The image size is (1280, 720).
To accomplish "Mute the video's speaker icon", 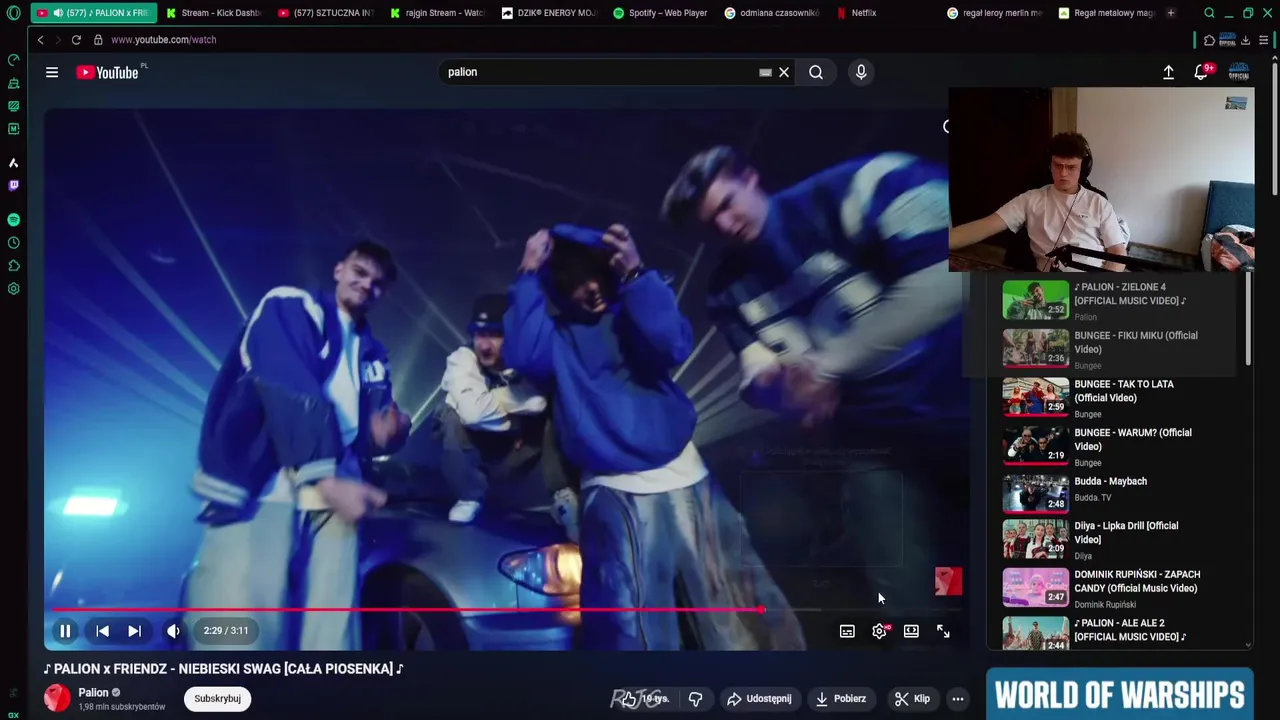I will pos(173,631).
